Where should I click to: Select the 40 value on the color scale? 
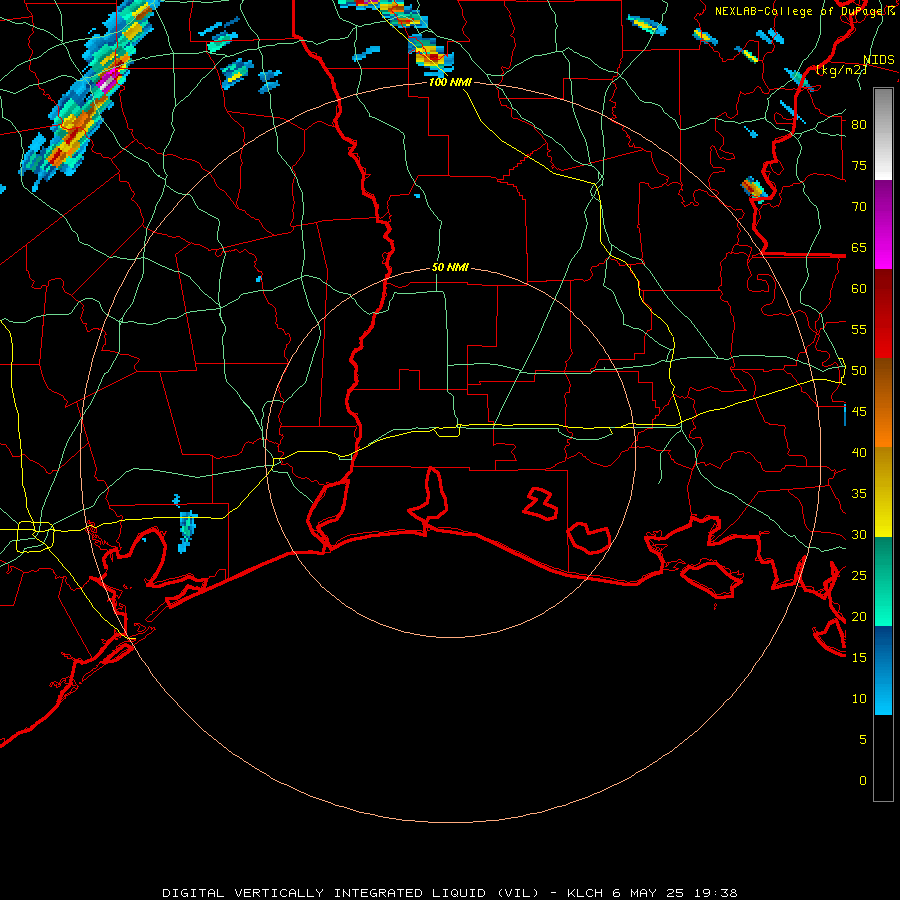tap(859, 453)
